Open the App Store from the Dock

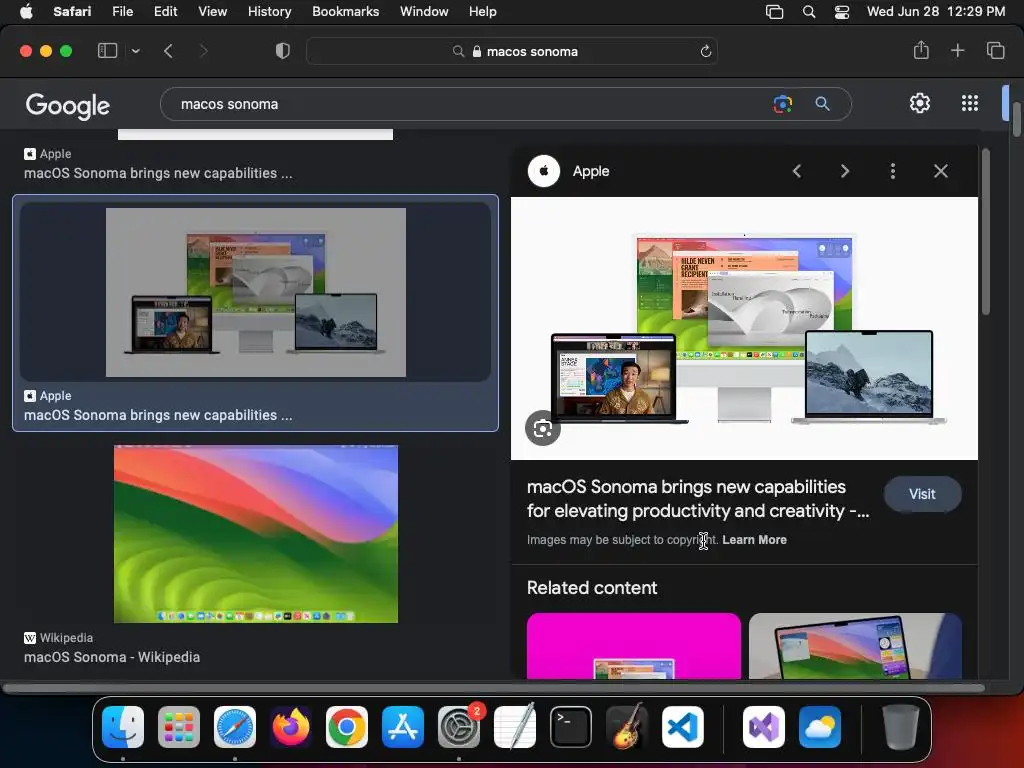(x=403, y=727)
